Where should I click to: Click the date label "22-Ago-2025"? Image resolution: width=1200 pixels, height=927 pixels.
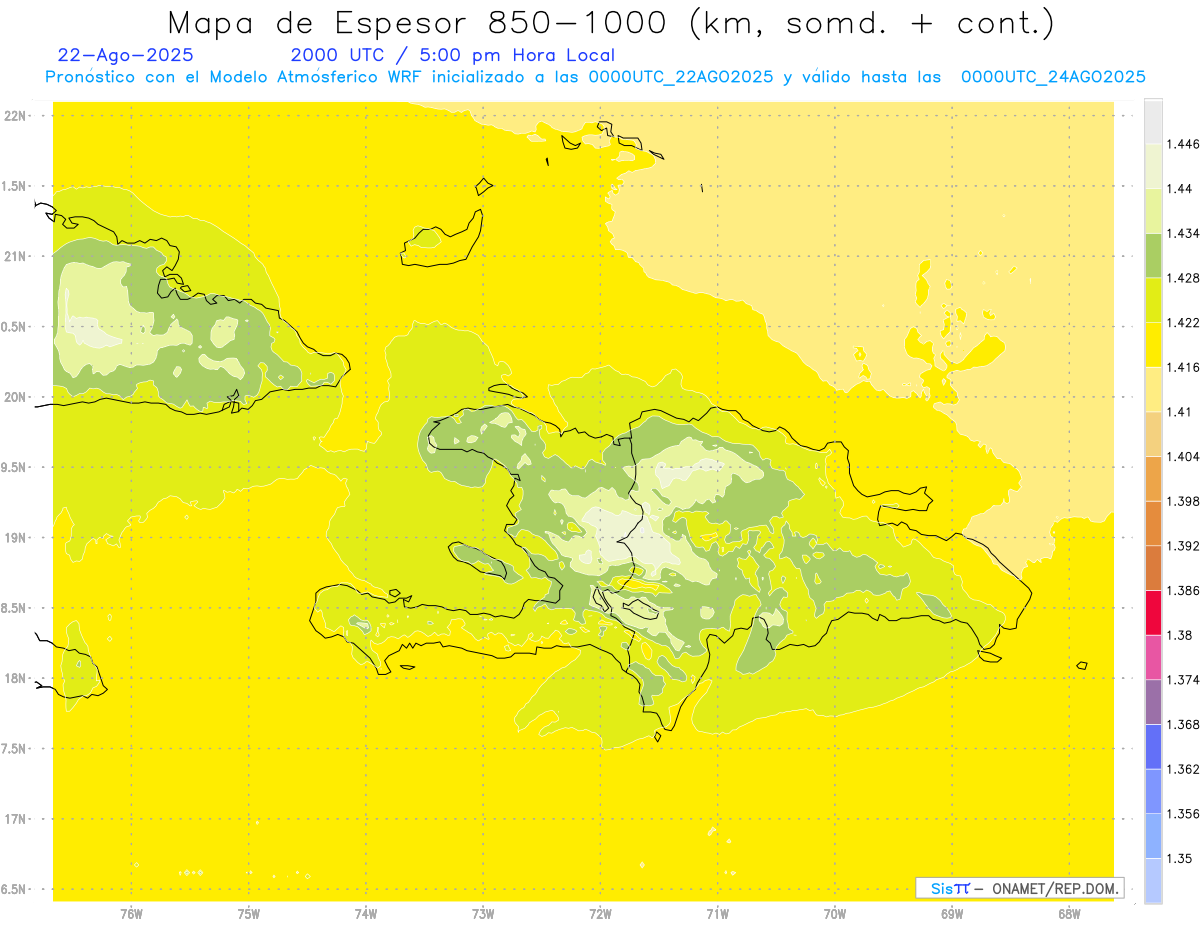coord(126,55)
